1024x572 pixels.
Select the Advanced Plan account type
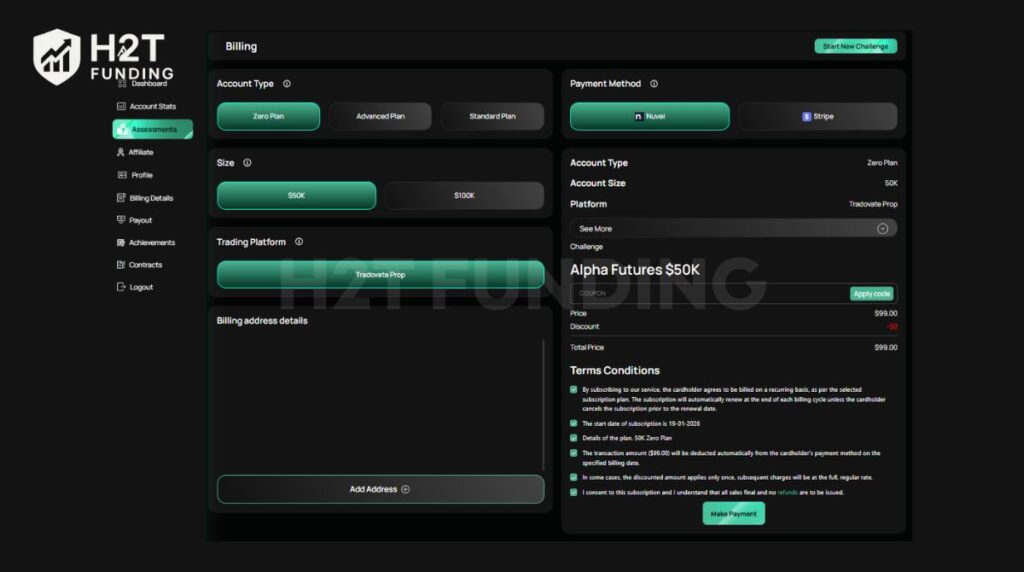pyautogui.click(x=380, y=116)
